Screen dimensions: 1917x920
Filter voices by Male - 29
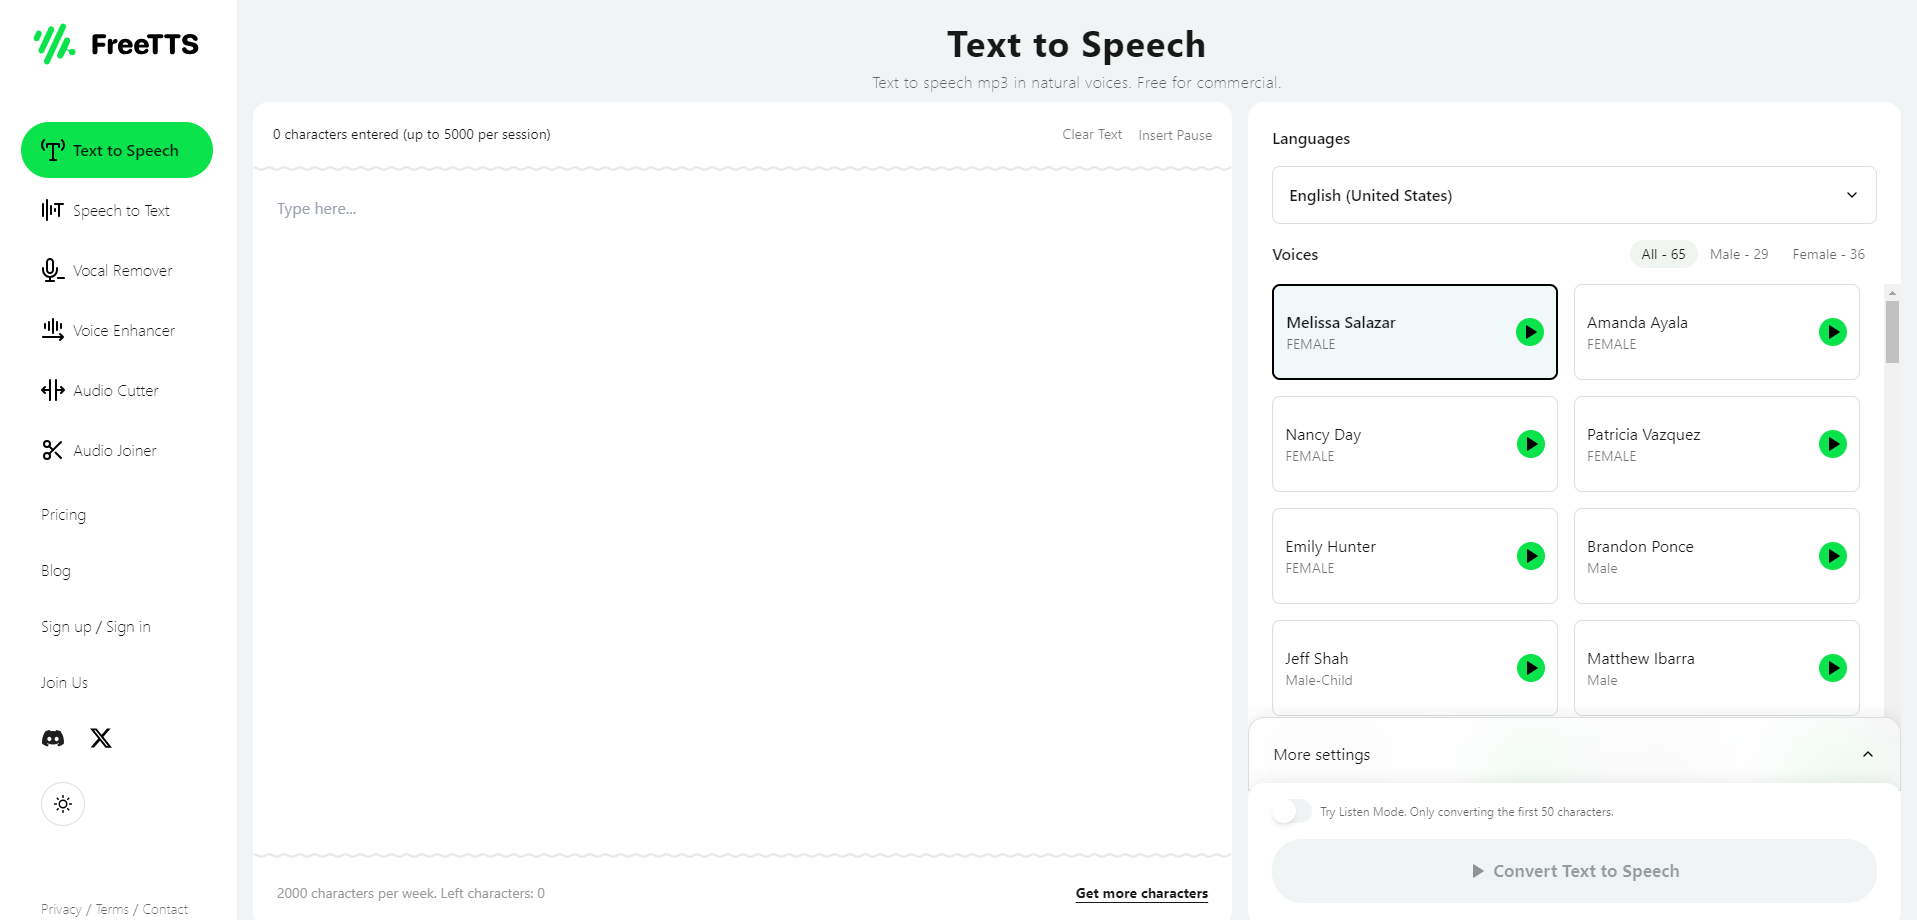point(1738,254)
